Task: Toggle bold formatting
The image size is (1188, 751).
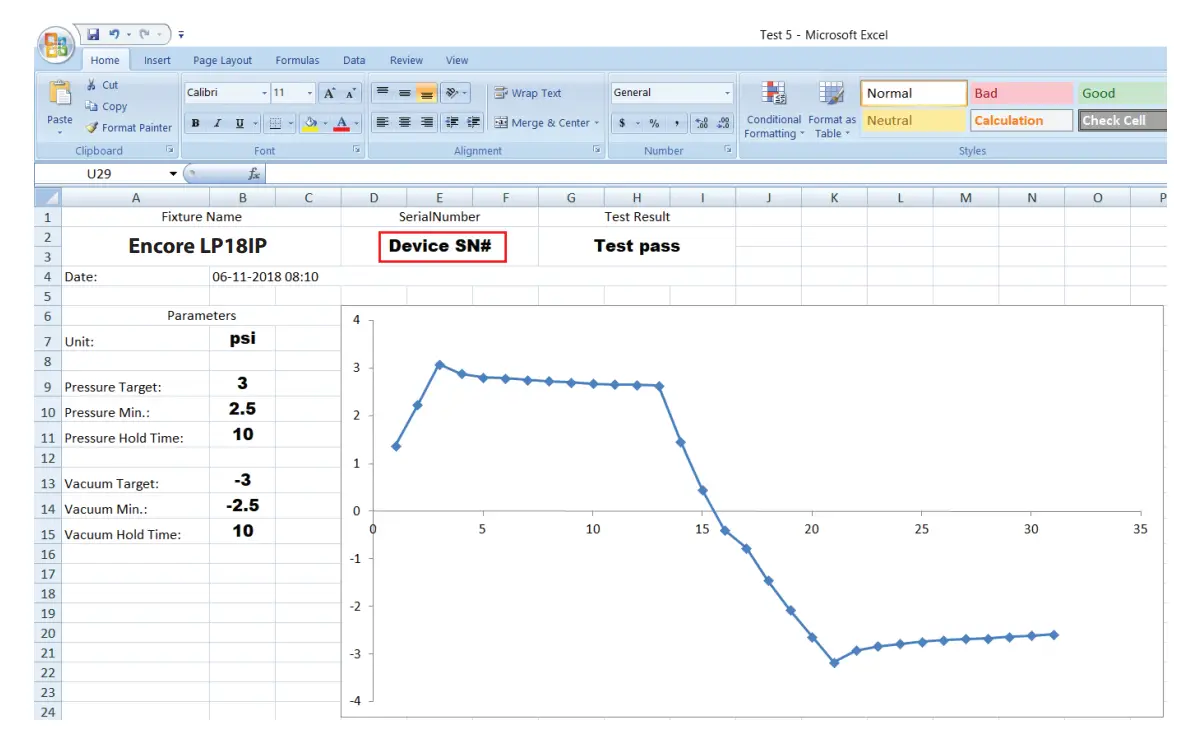Action: click(195, 123)
